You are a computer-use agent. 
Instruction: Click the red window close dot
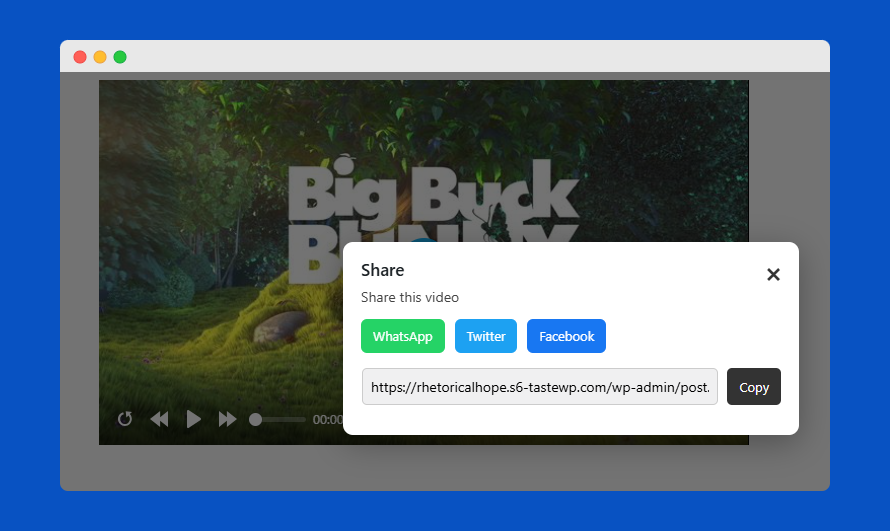tap(80, 57)
